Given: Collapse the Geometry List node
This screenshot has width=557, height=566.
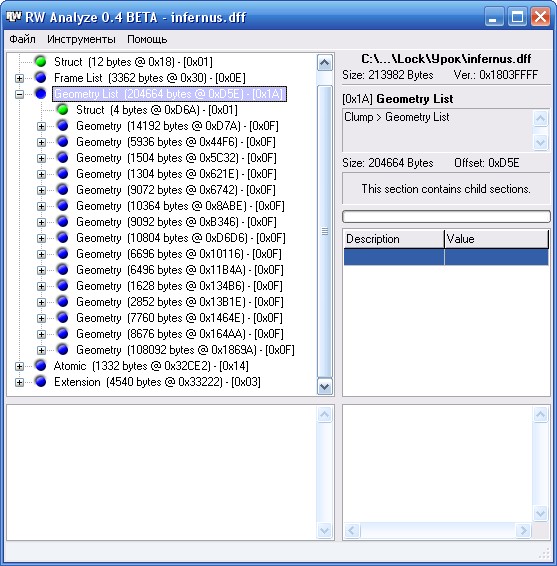Looking at the screenshot, I should (19, 94).
